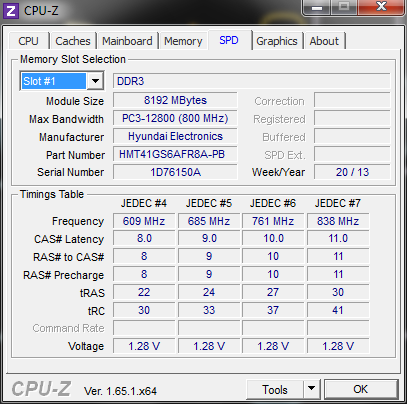407x404 pixels.
Task: Click the CPU-Z purple logo icon
Action: coord(11,11)
